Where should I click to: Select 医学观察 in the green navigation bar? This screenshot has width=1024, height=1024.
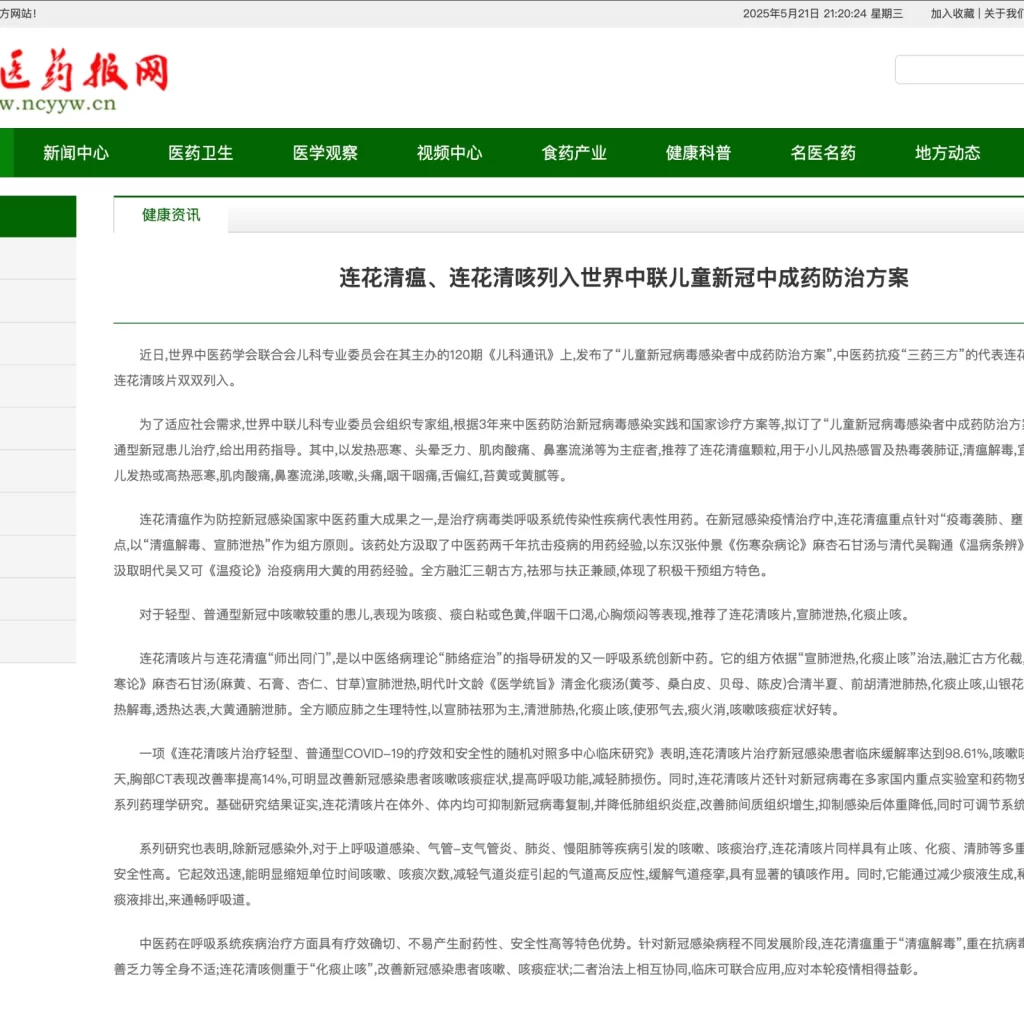(325, 153)
